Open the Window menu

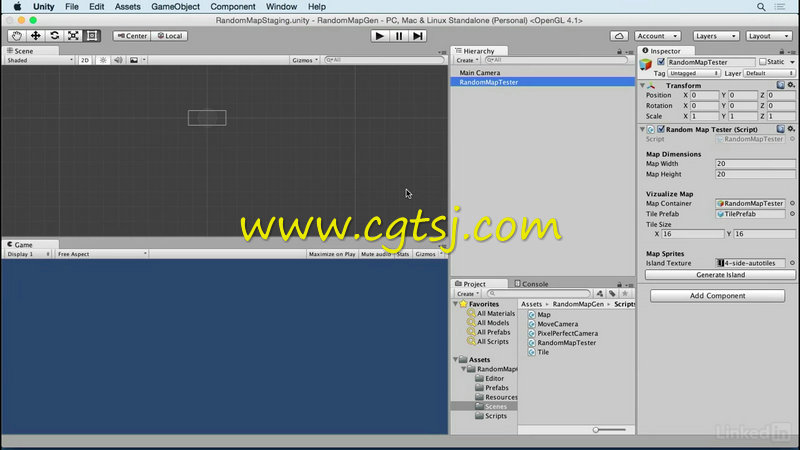pyautogui.click(x=281, y=7)
